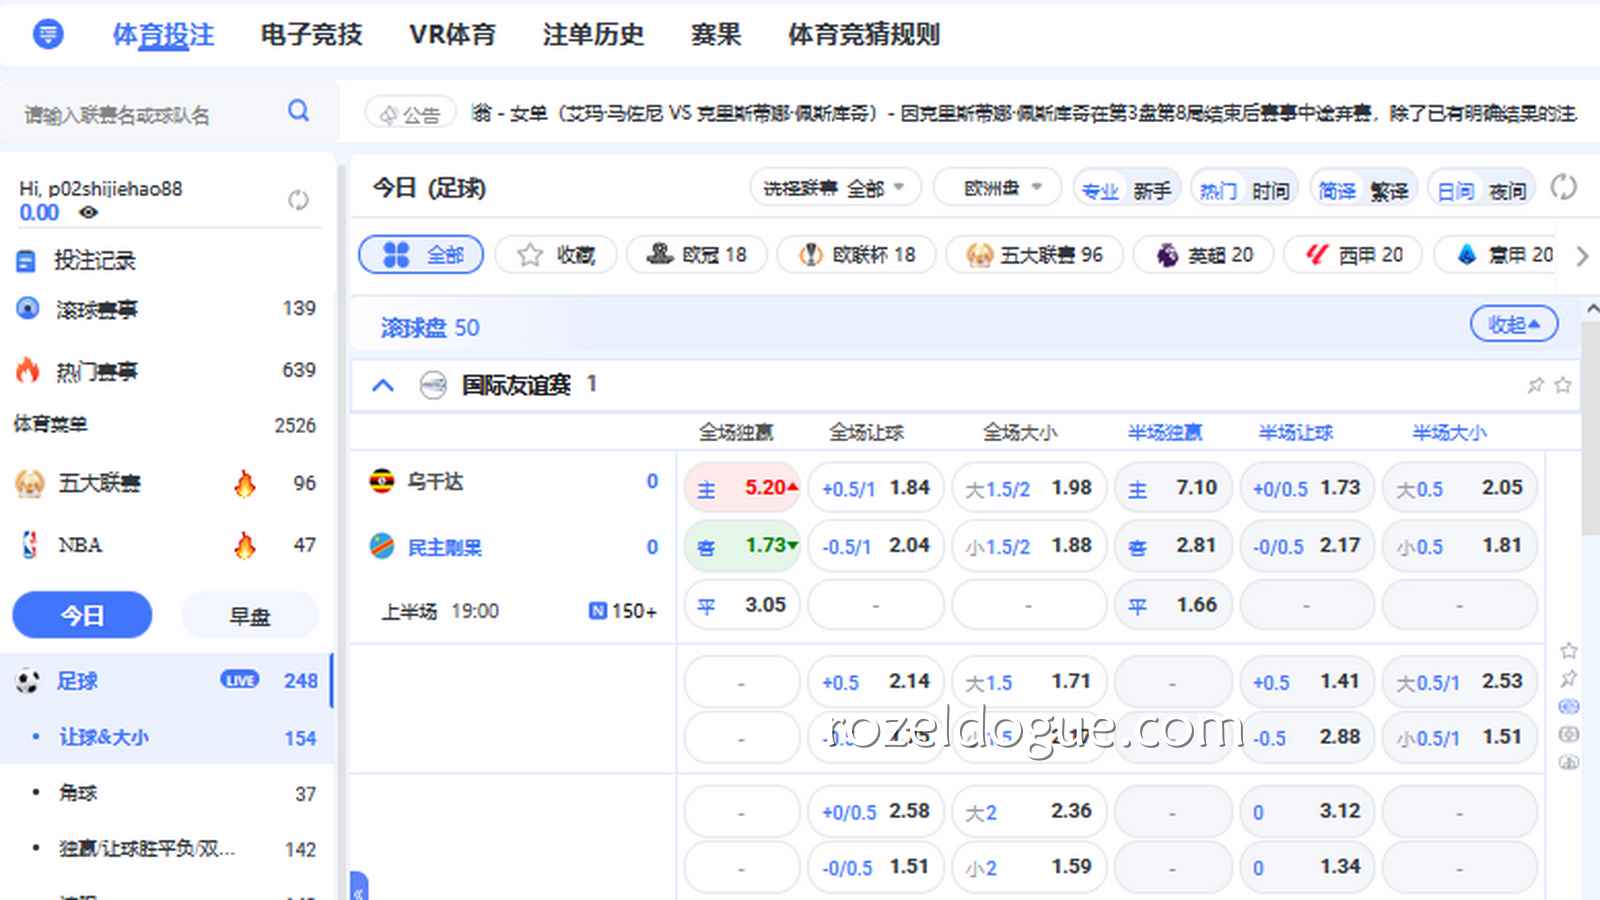
Task: Select the 早盘 early market toggle
Action: tap(250, 616)
